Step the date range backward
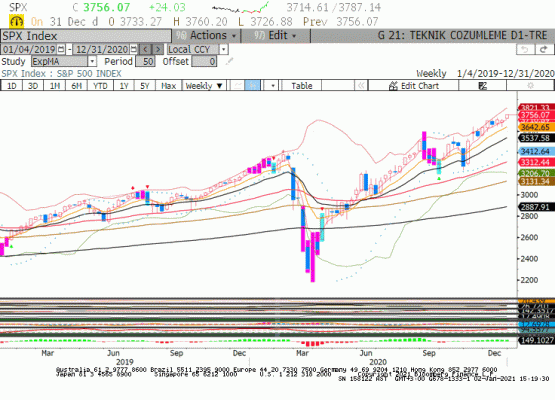 (145, 49)
